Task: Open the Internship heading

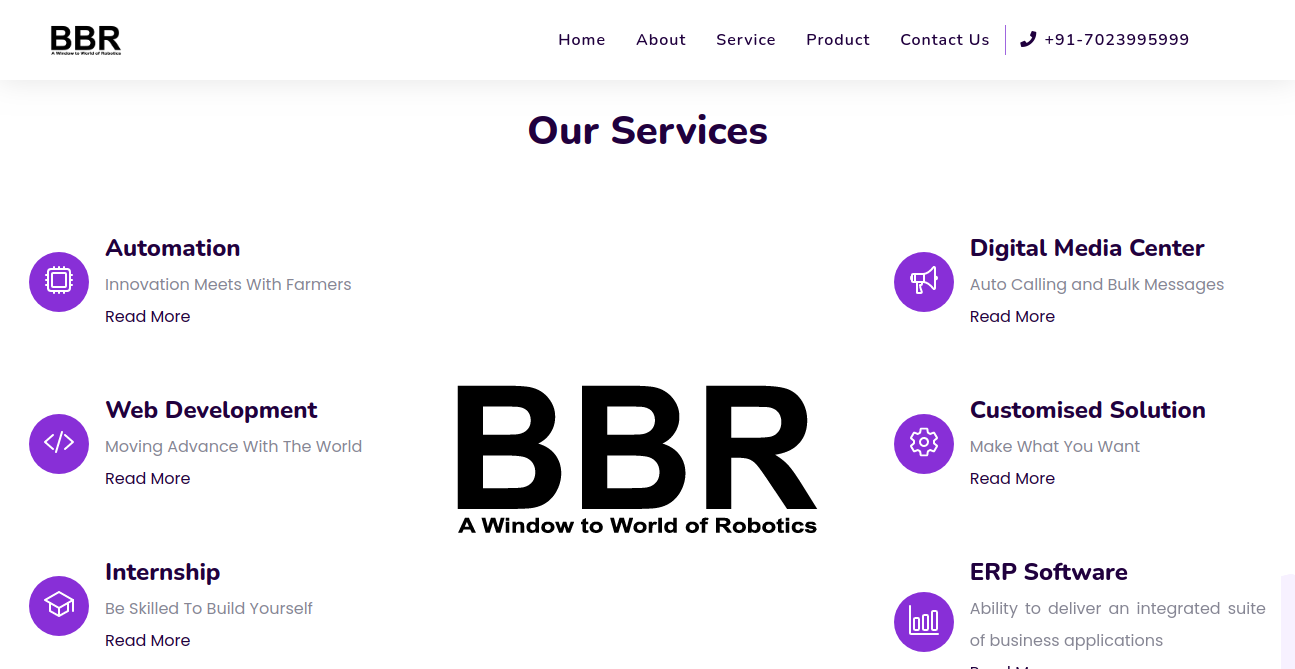Action: 163,572
